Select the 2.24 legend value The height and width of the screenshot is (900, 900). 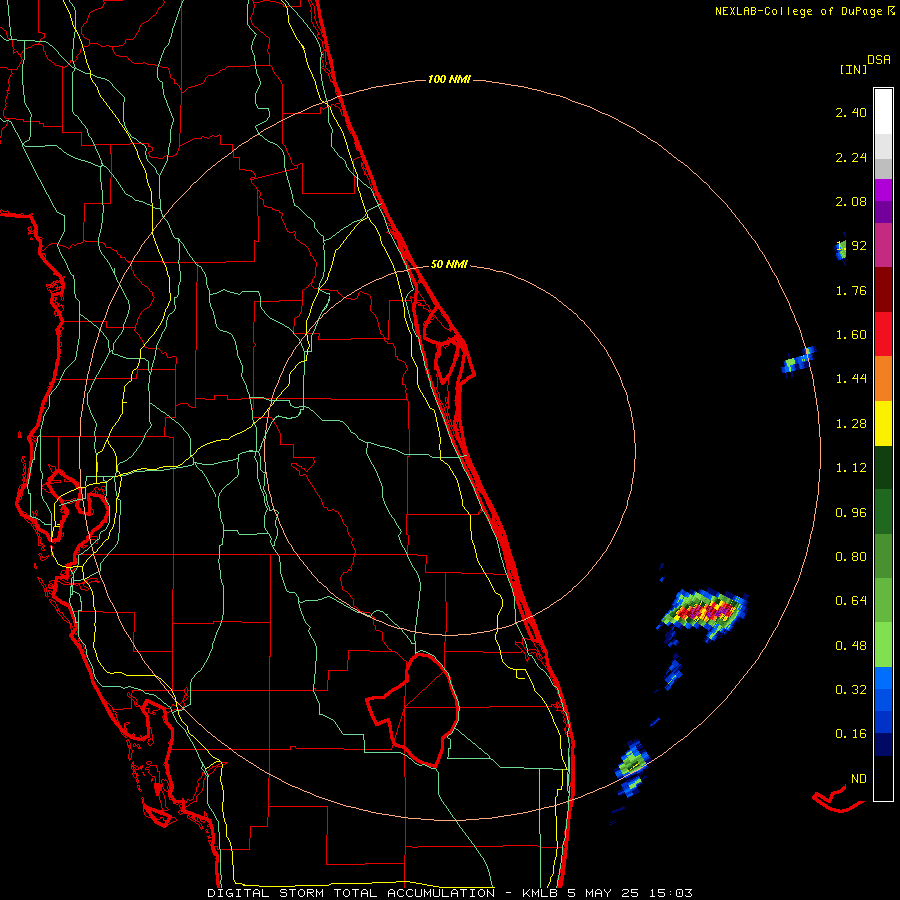coord(851,157)
